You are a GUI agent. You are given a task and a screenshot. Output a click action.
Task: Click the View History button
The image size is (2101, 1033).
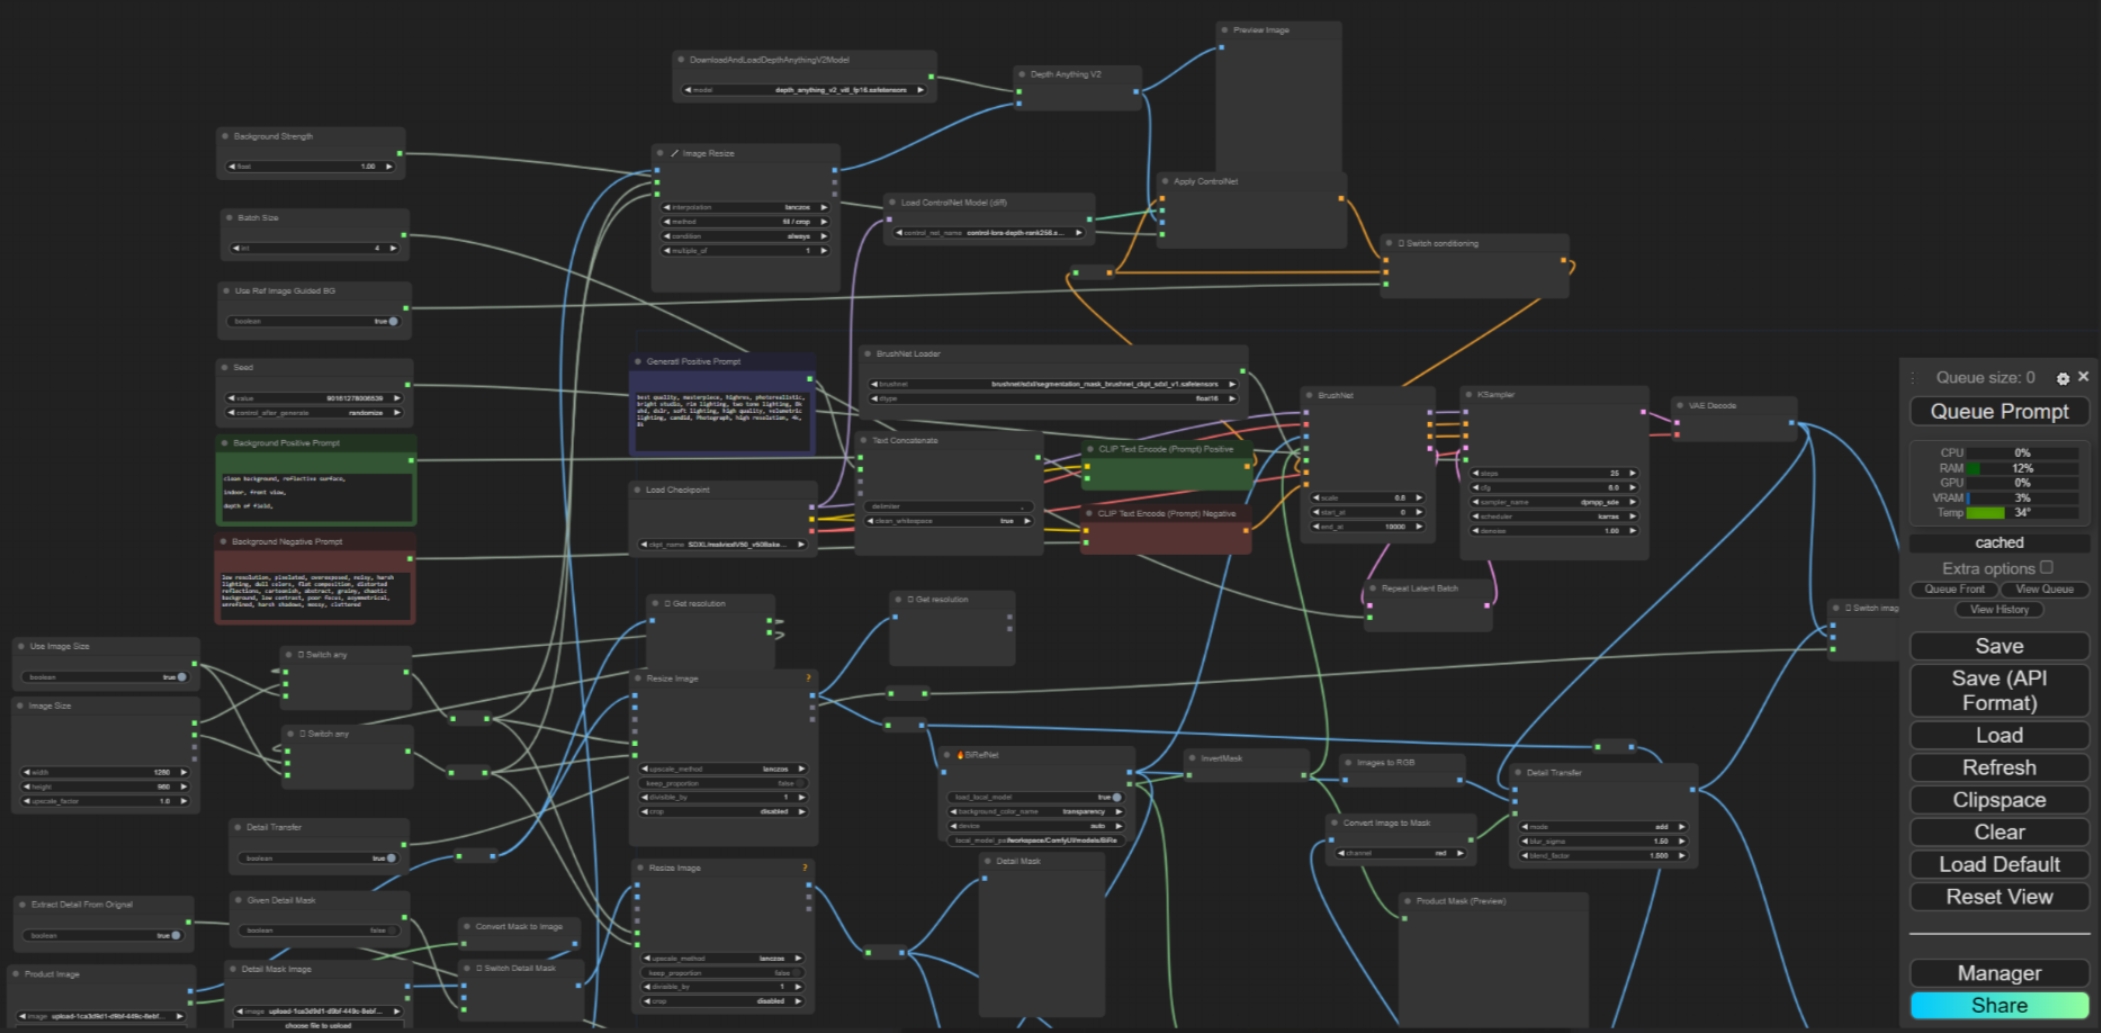[1998, 609]
